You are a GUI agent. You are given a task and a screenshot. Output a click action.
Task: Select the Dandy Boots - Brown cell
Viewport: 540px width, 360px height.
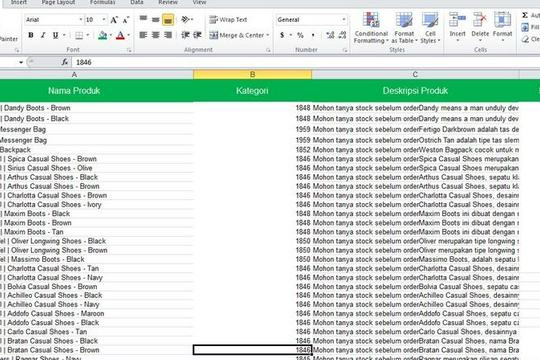point(96,108)
